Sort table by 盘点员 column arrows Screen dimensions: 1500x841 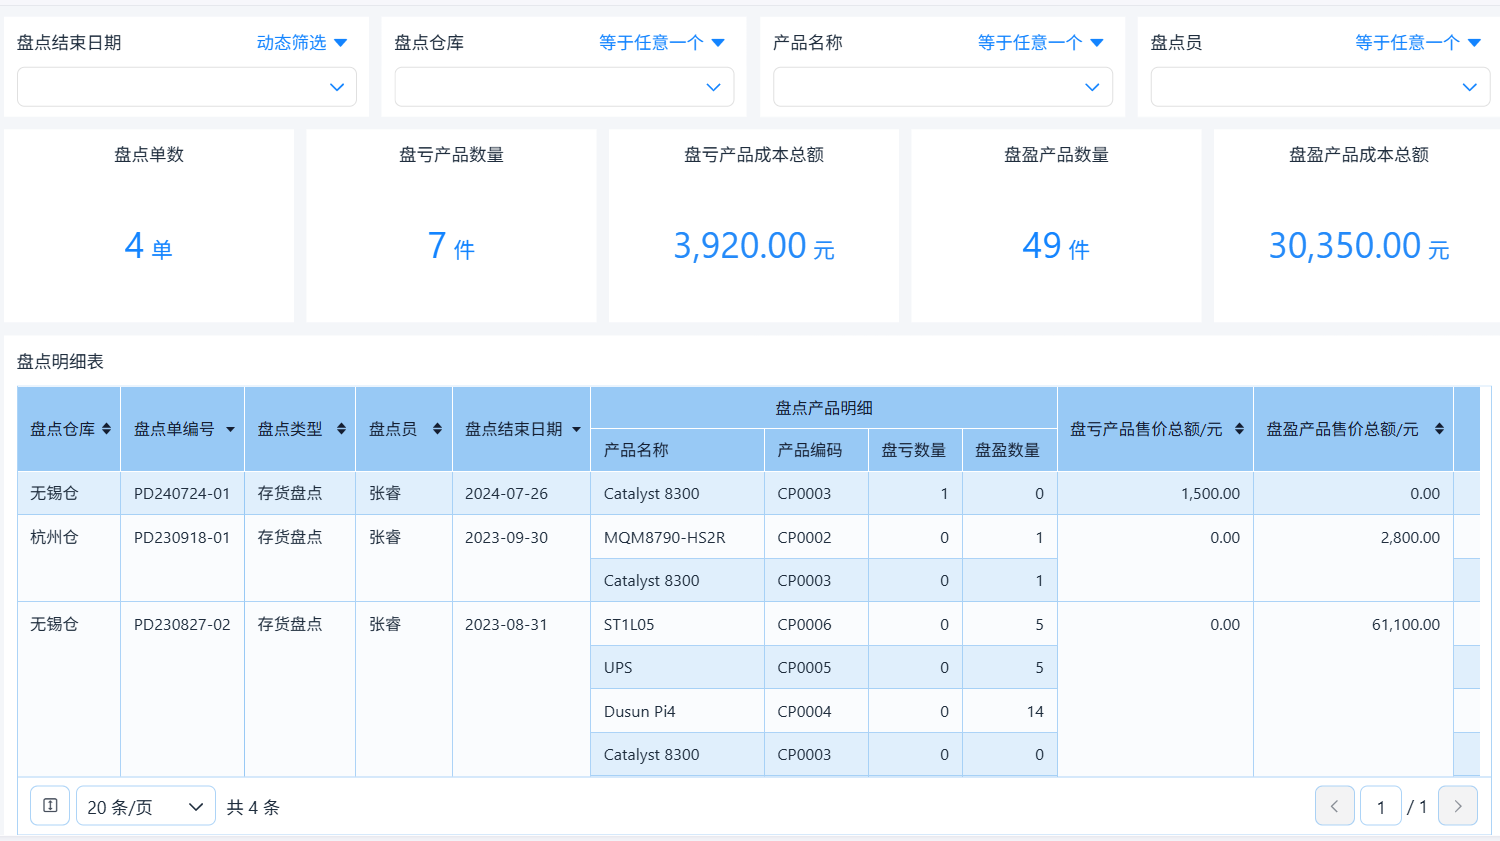pos(437,429)
